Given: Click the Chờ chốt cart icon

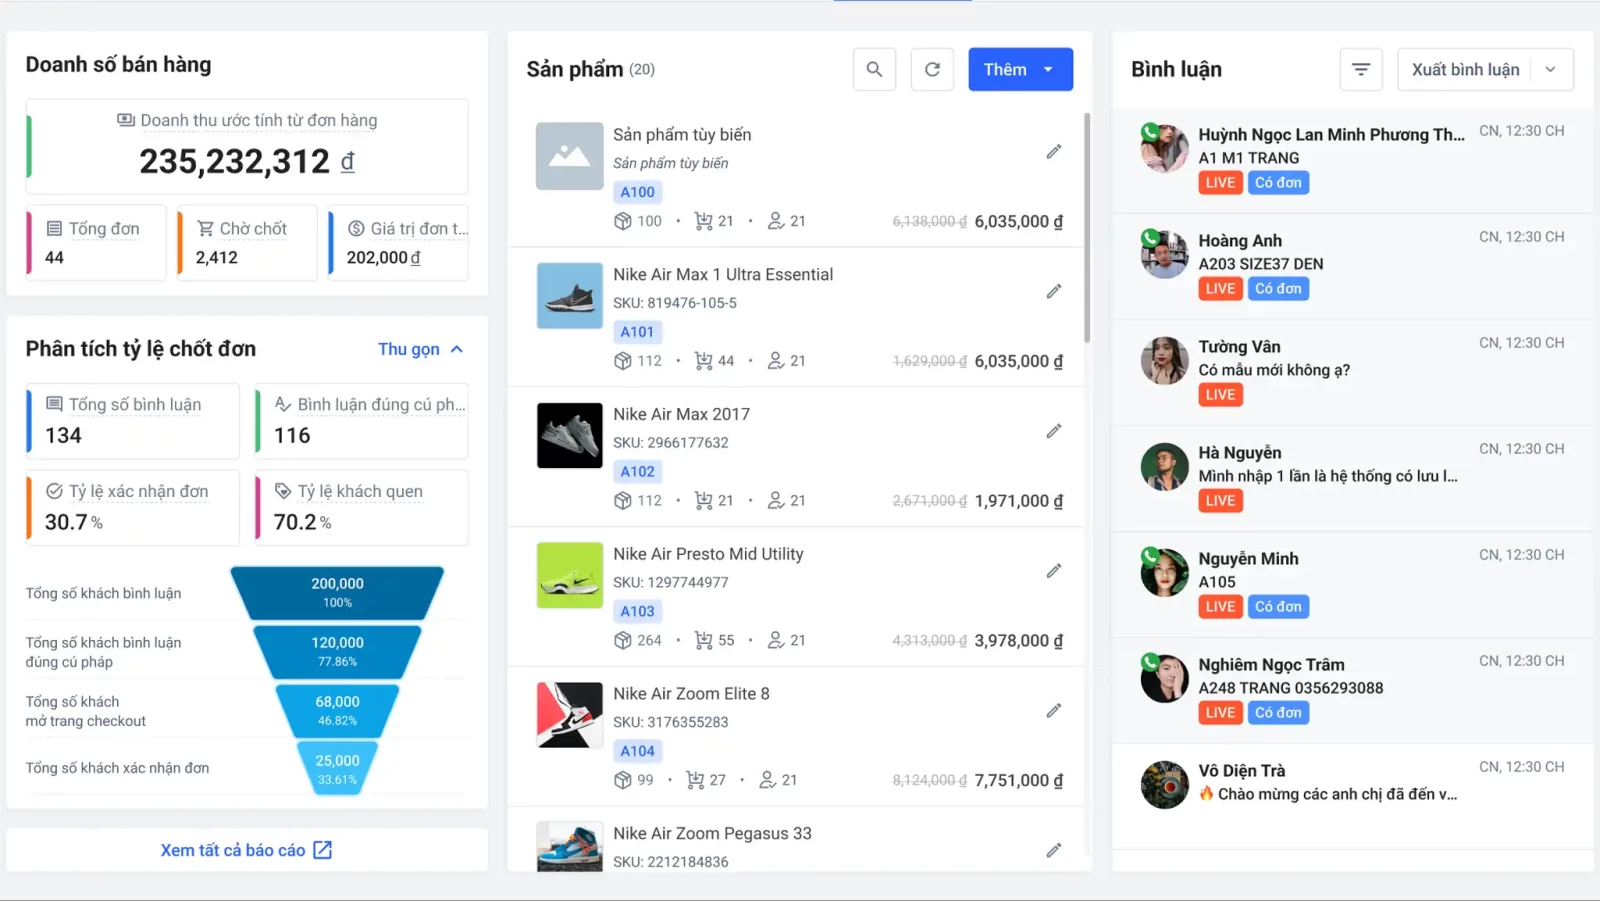Looking at the screenshot, I should click(x=205, y=229).
